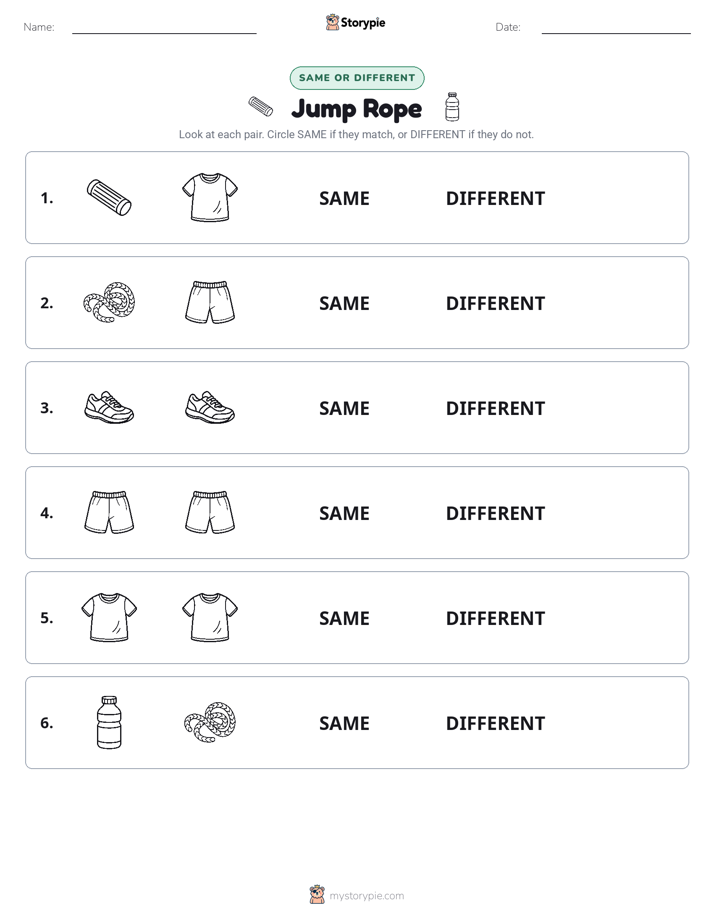Click the t-shirt icon in row 1
This screenshot has height=924, width=714.
(x=210, y=197)
